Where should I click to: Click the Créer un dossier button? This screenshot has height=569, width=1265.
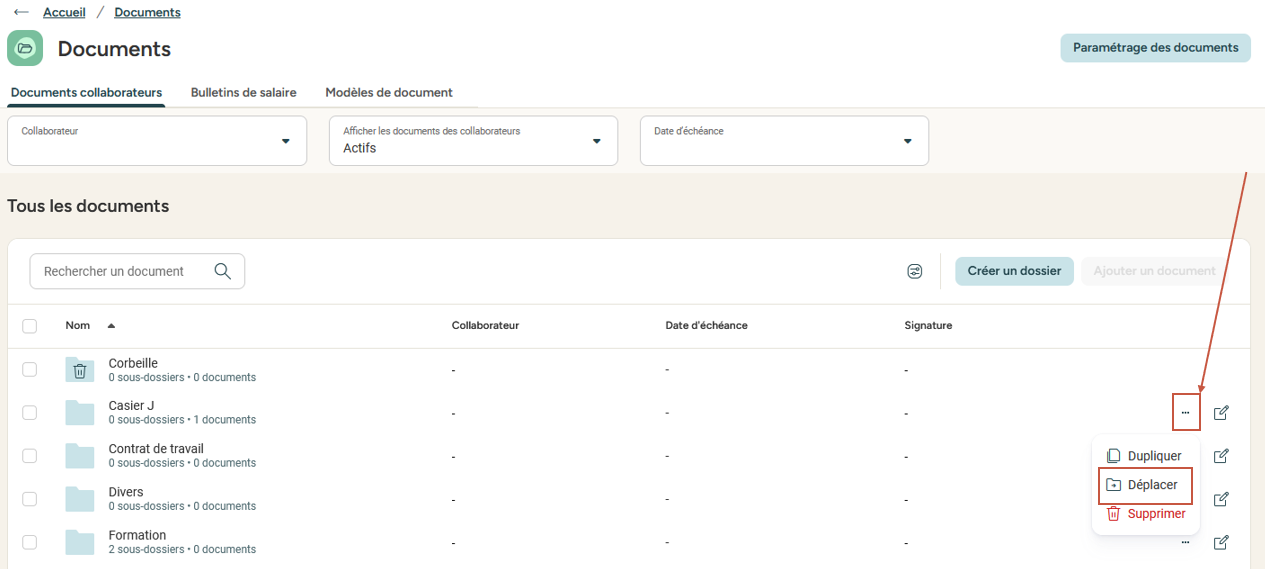(x=1014, y=271)
